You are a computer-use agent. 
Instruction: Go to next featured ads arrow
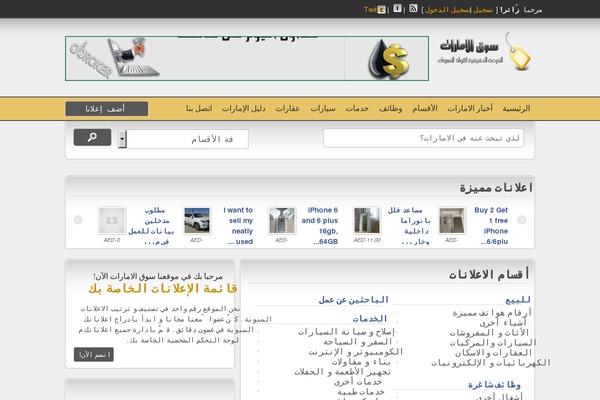(522, 220)
